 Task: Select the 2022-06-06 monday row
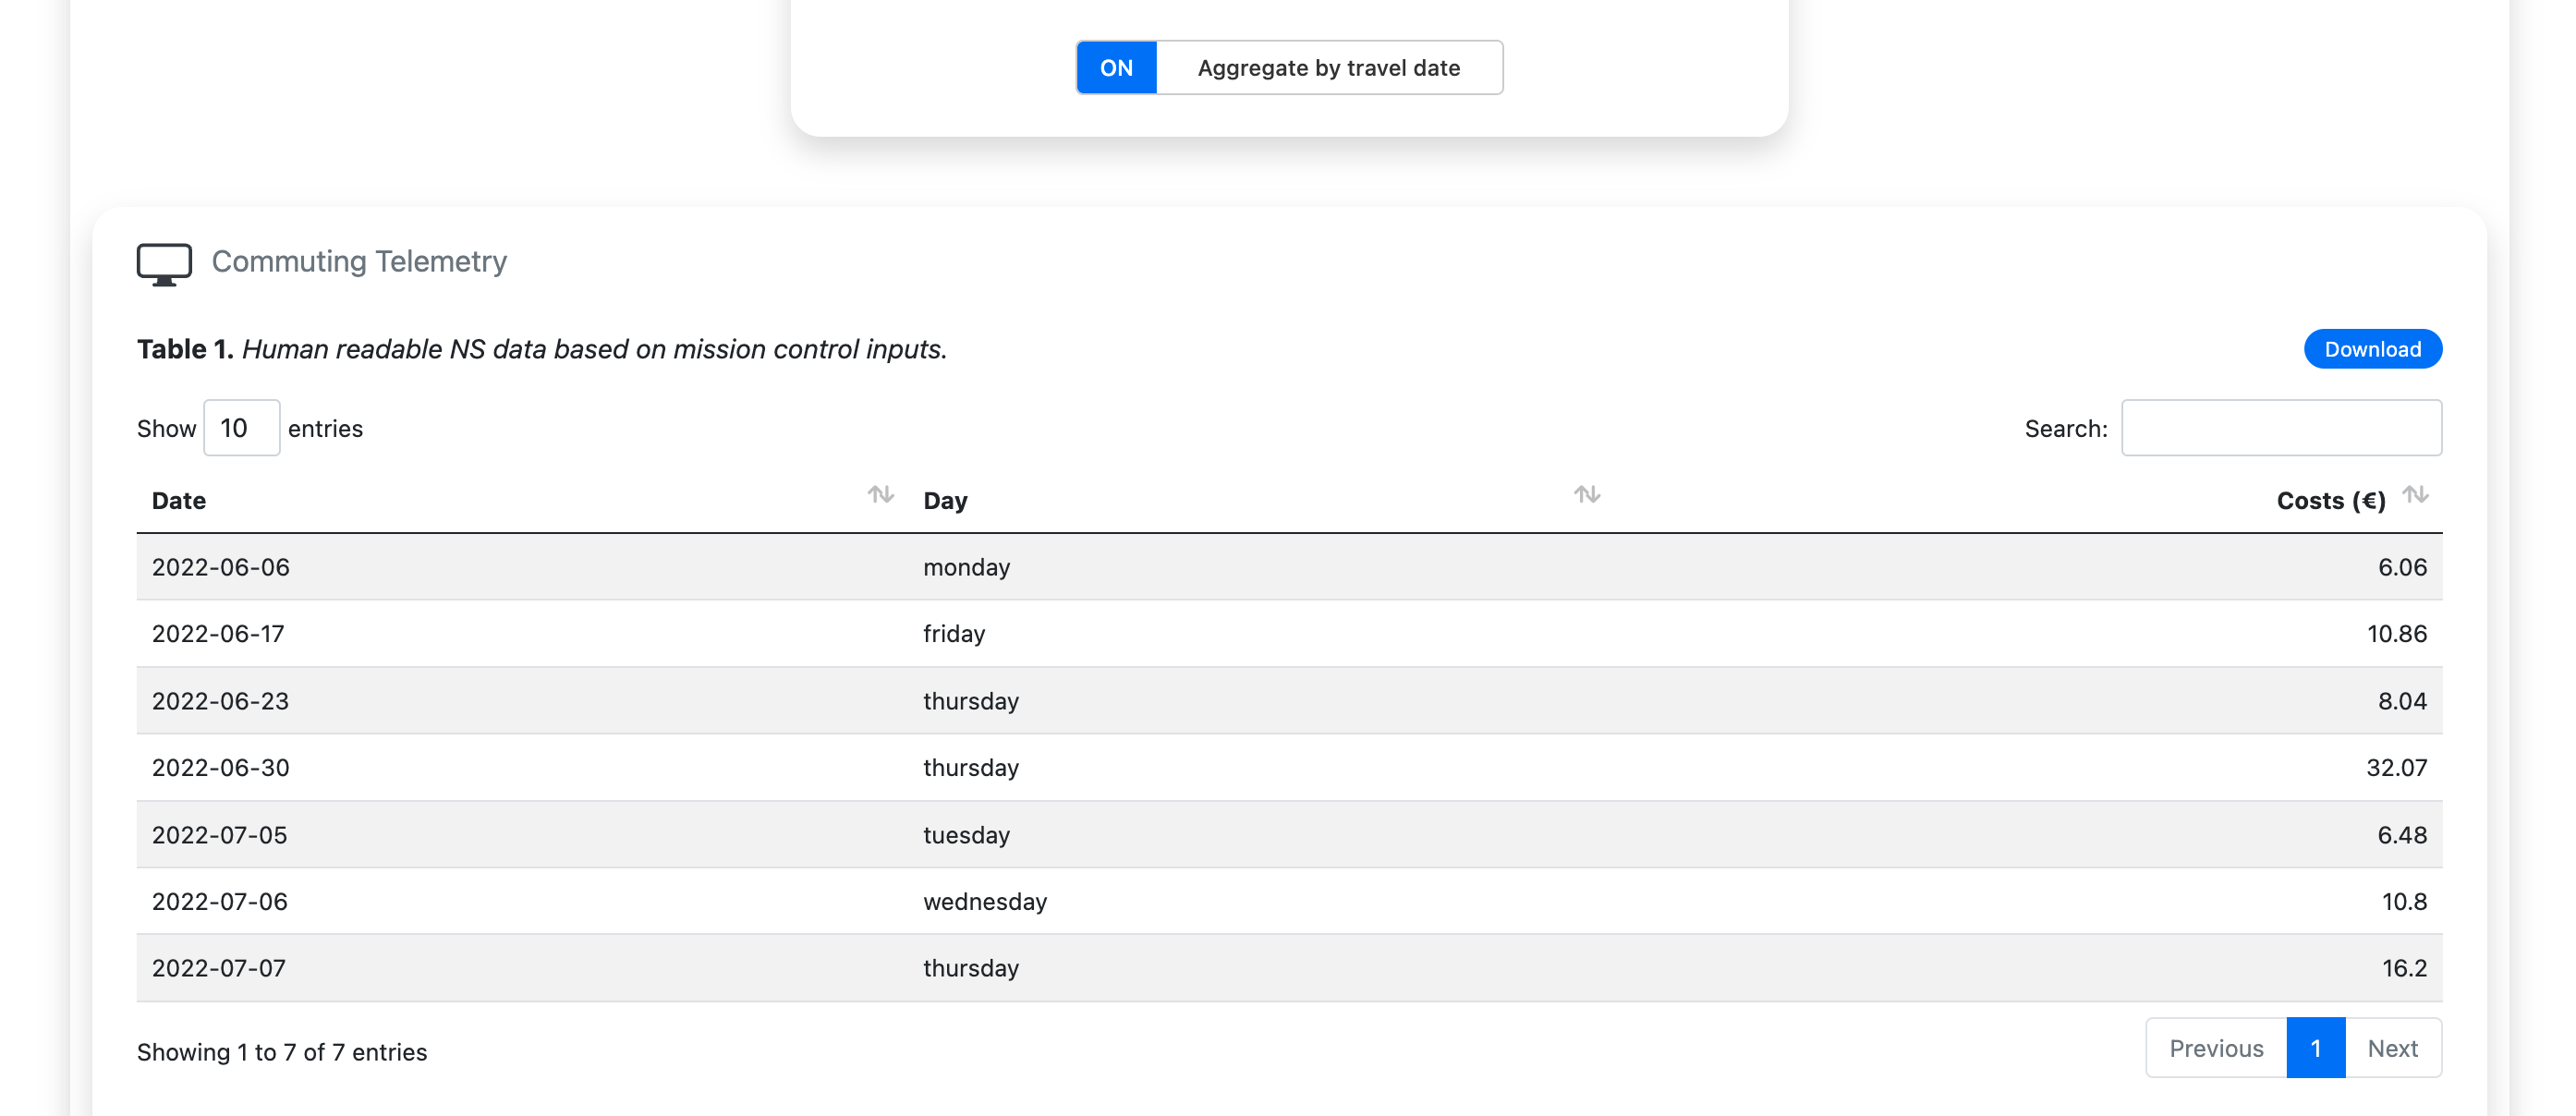coord(1288,567)
